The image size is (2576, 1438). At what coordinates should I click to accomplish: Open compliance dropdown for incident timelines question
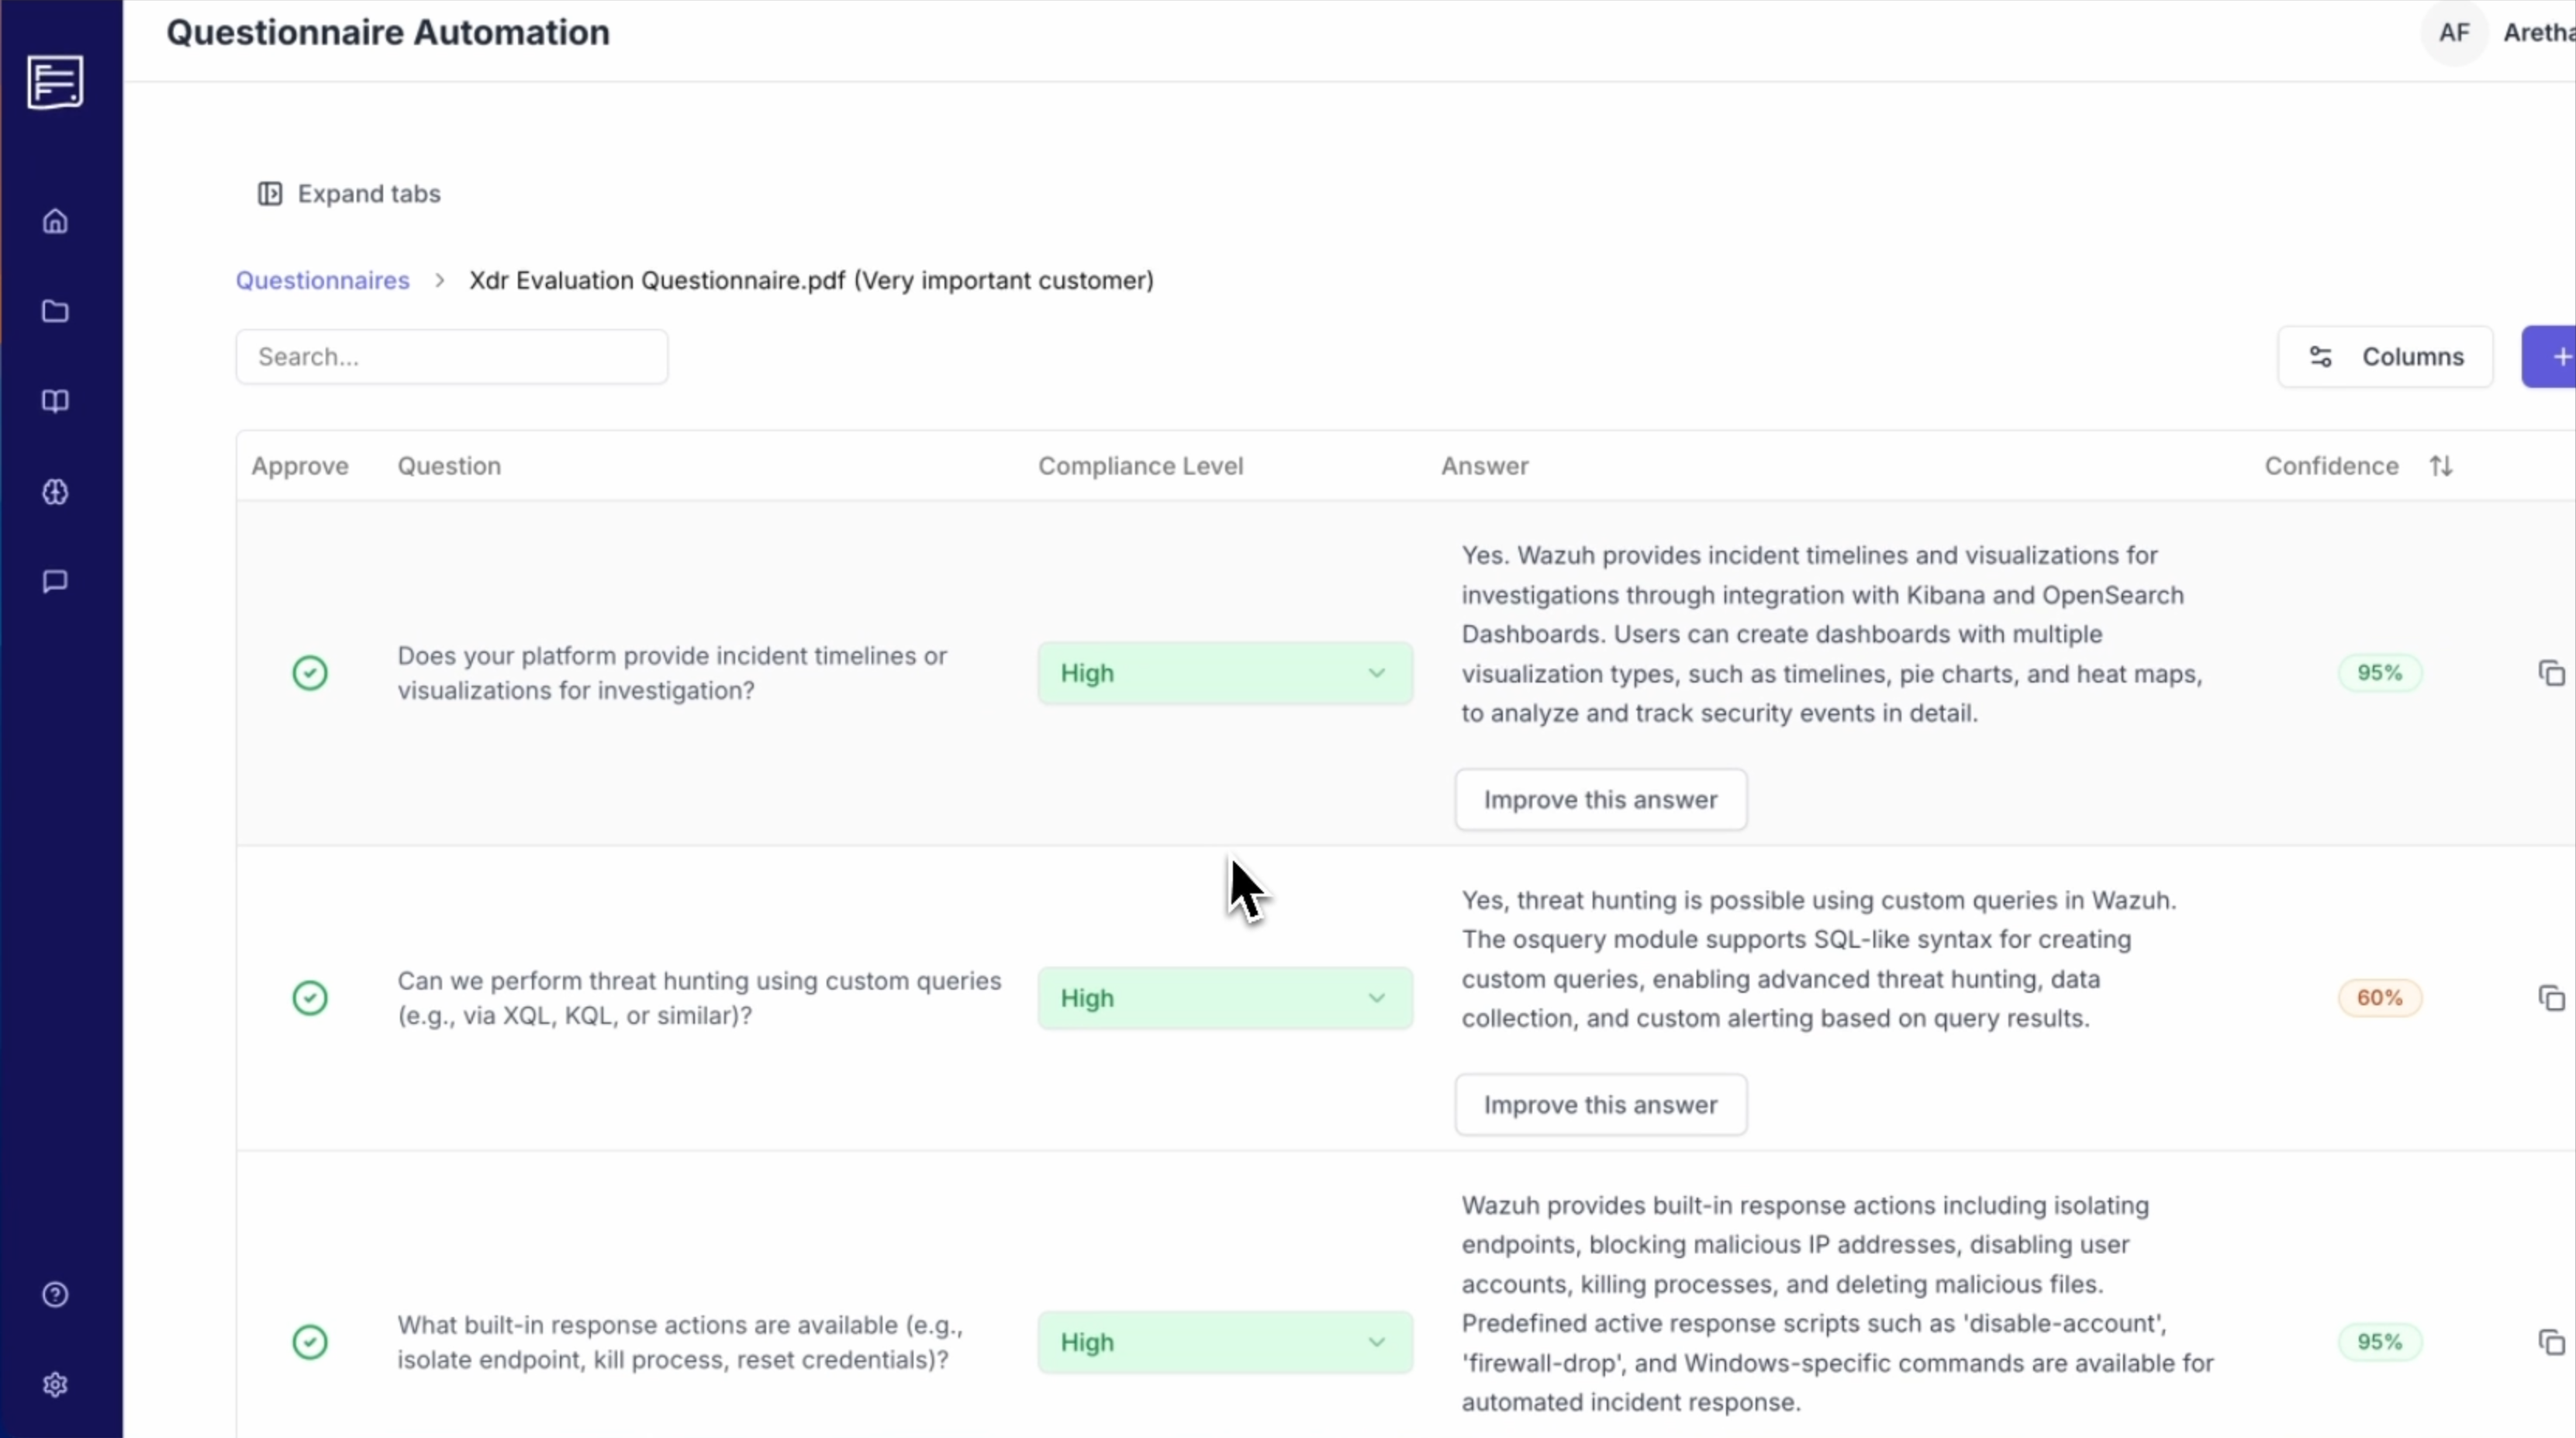pyautogui.click(x=1224, y=672)
